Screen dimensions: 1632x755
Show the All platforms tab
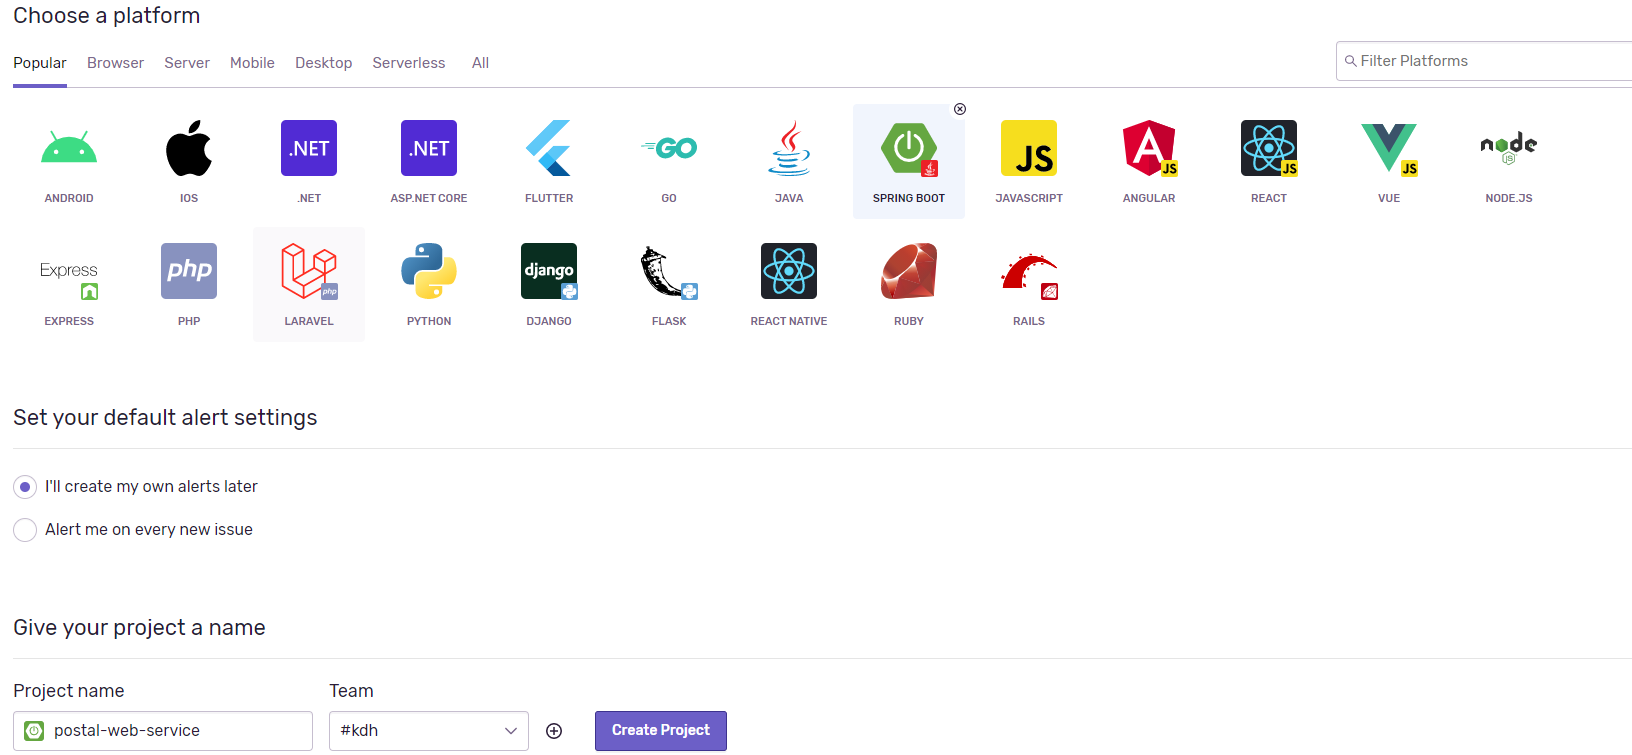[480, 63]
